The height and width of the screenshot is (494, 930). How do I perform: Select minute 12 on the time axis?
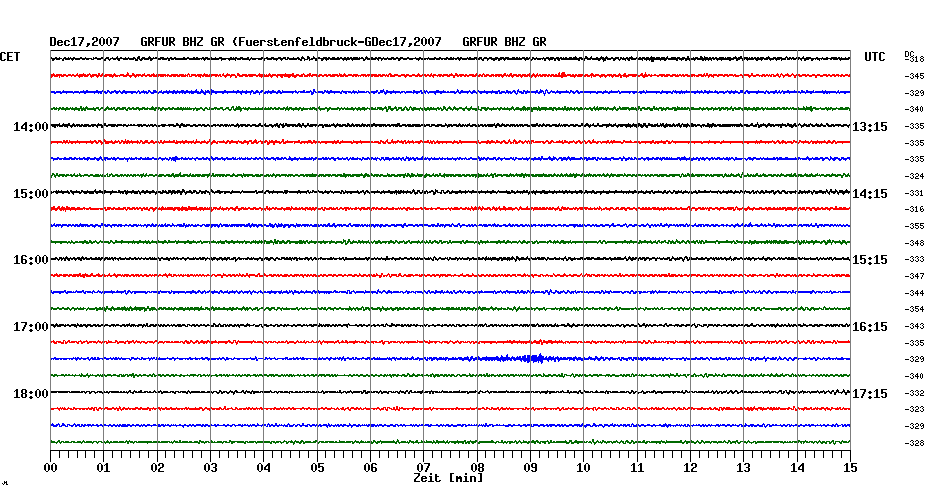[x=690, y=467]
